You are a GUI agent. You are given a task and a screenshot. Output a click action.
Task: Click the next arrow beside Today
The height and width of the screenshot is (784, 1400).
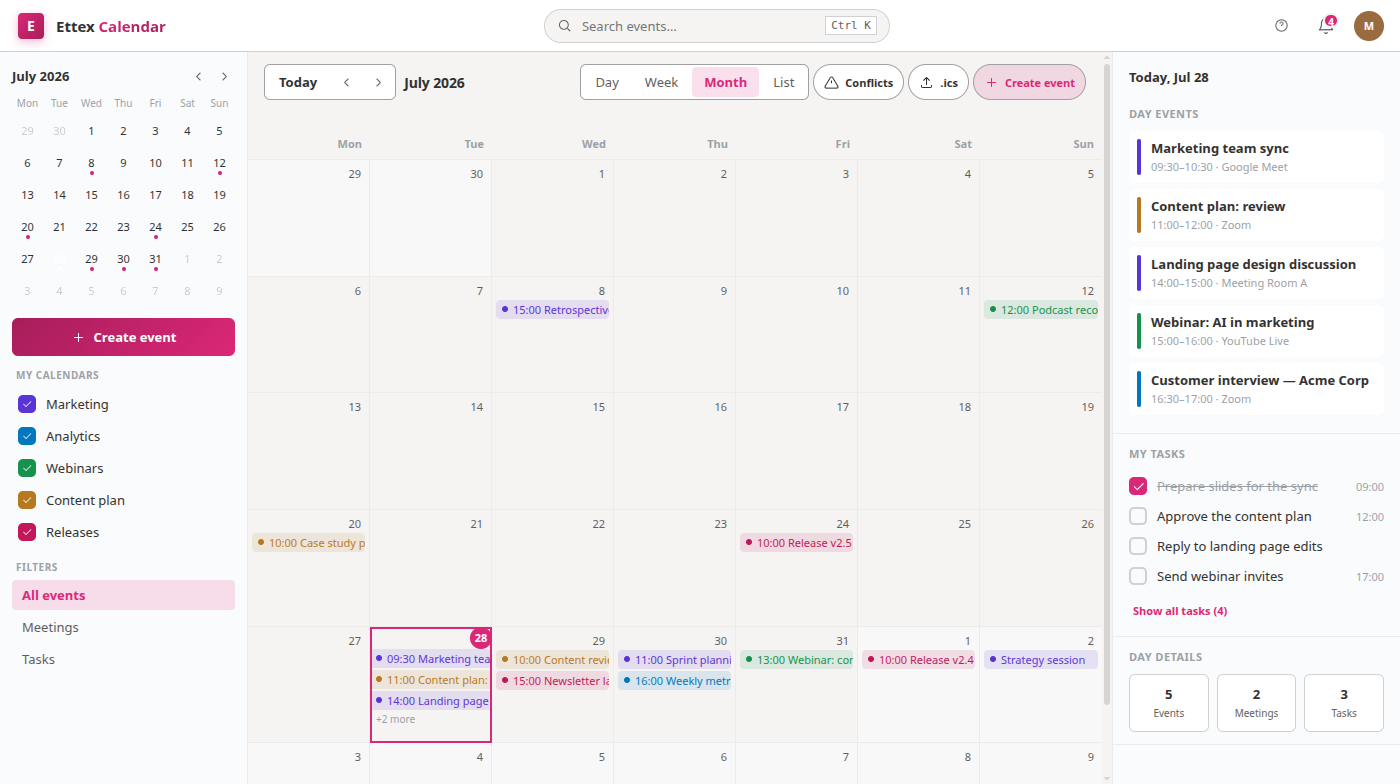[x=378, y=83]
